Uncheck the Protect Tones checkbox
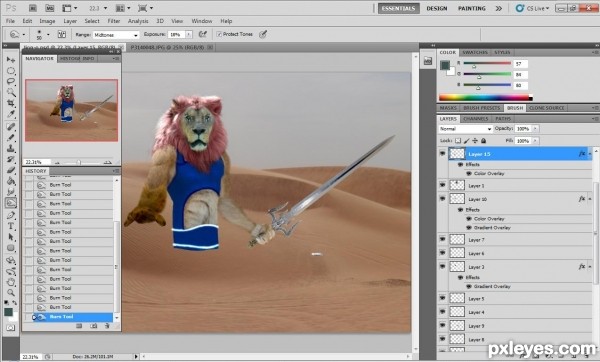This screenshot has width=600, height=362. tap(219, 34)
